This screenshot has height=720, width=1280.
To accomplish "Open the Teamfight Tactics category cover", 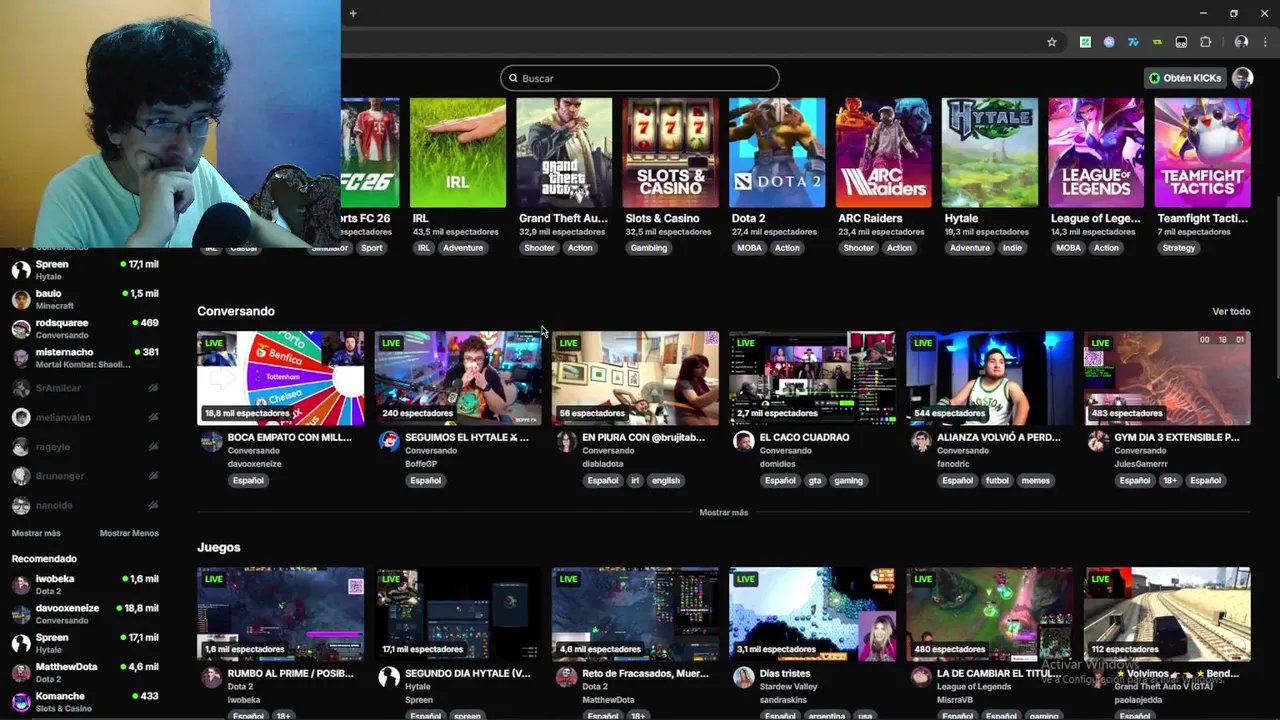I will coord(1202,152).
